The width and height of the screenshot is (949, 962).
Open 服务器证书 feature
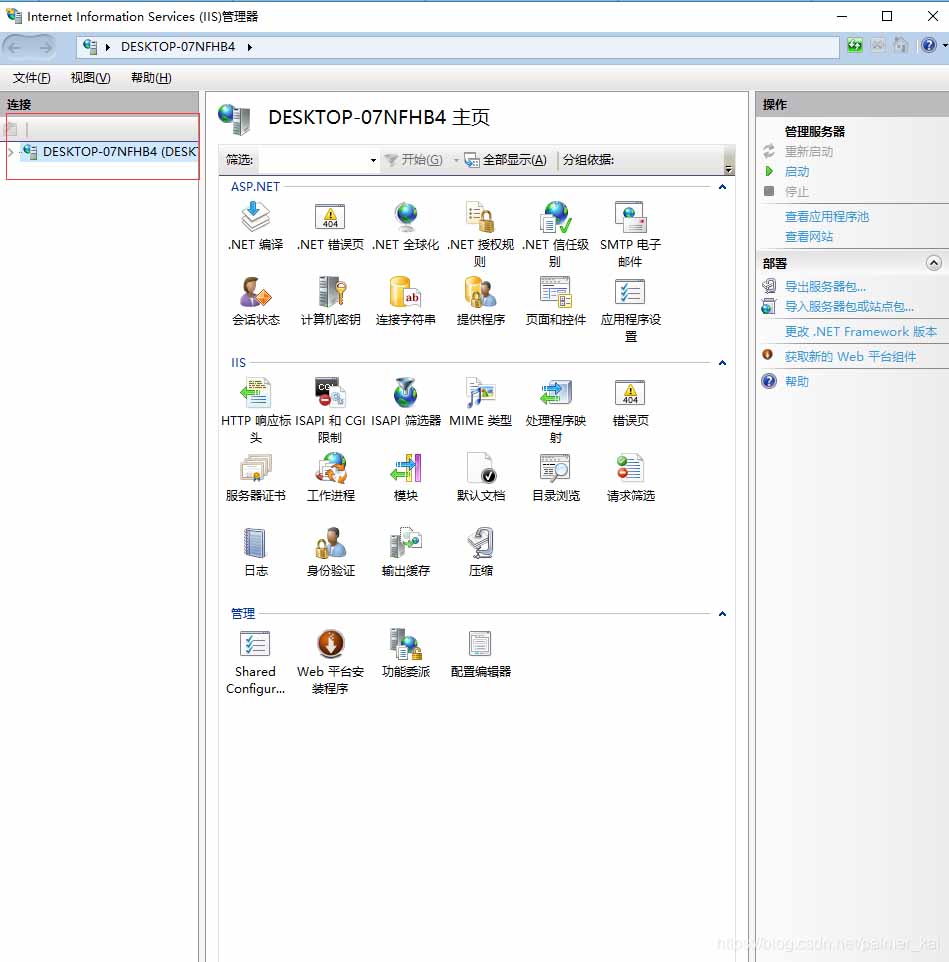255,477
